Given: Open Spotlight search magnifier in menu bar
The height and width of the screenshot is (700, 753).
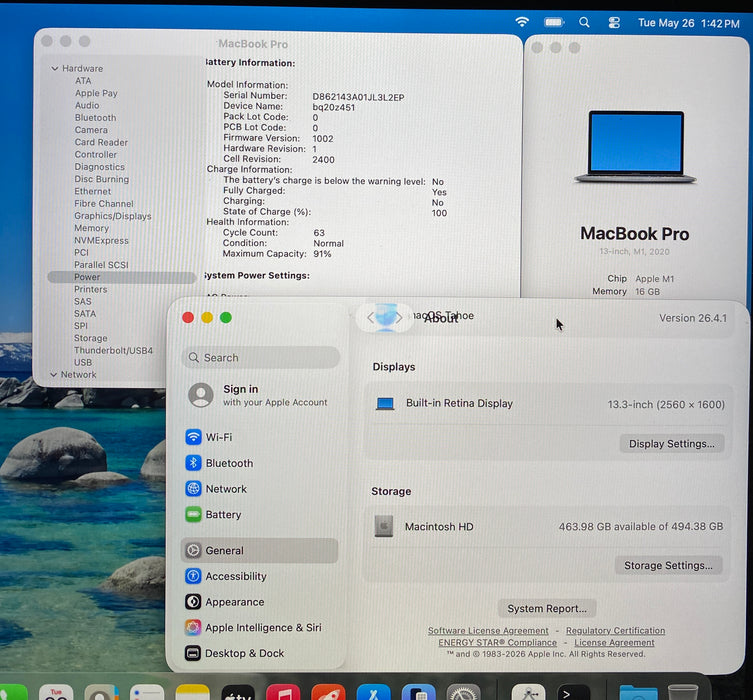Looking at the screenshot, I should coord(584,22).
